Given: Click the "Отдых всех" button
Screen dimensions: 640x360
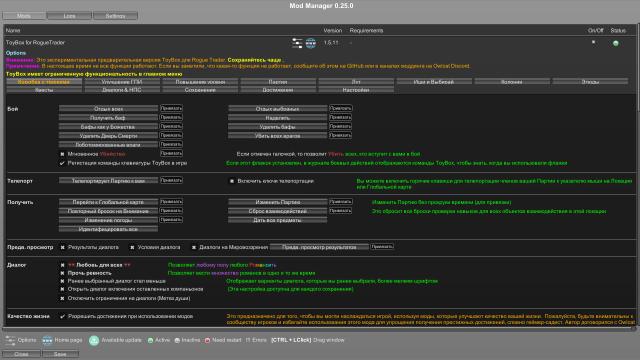Looking at the screenshot, I should [x=108, y=109].
